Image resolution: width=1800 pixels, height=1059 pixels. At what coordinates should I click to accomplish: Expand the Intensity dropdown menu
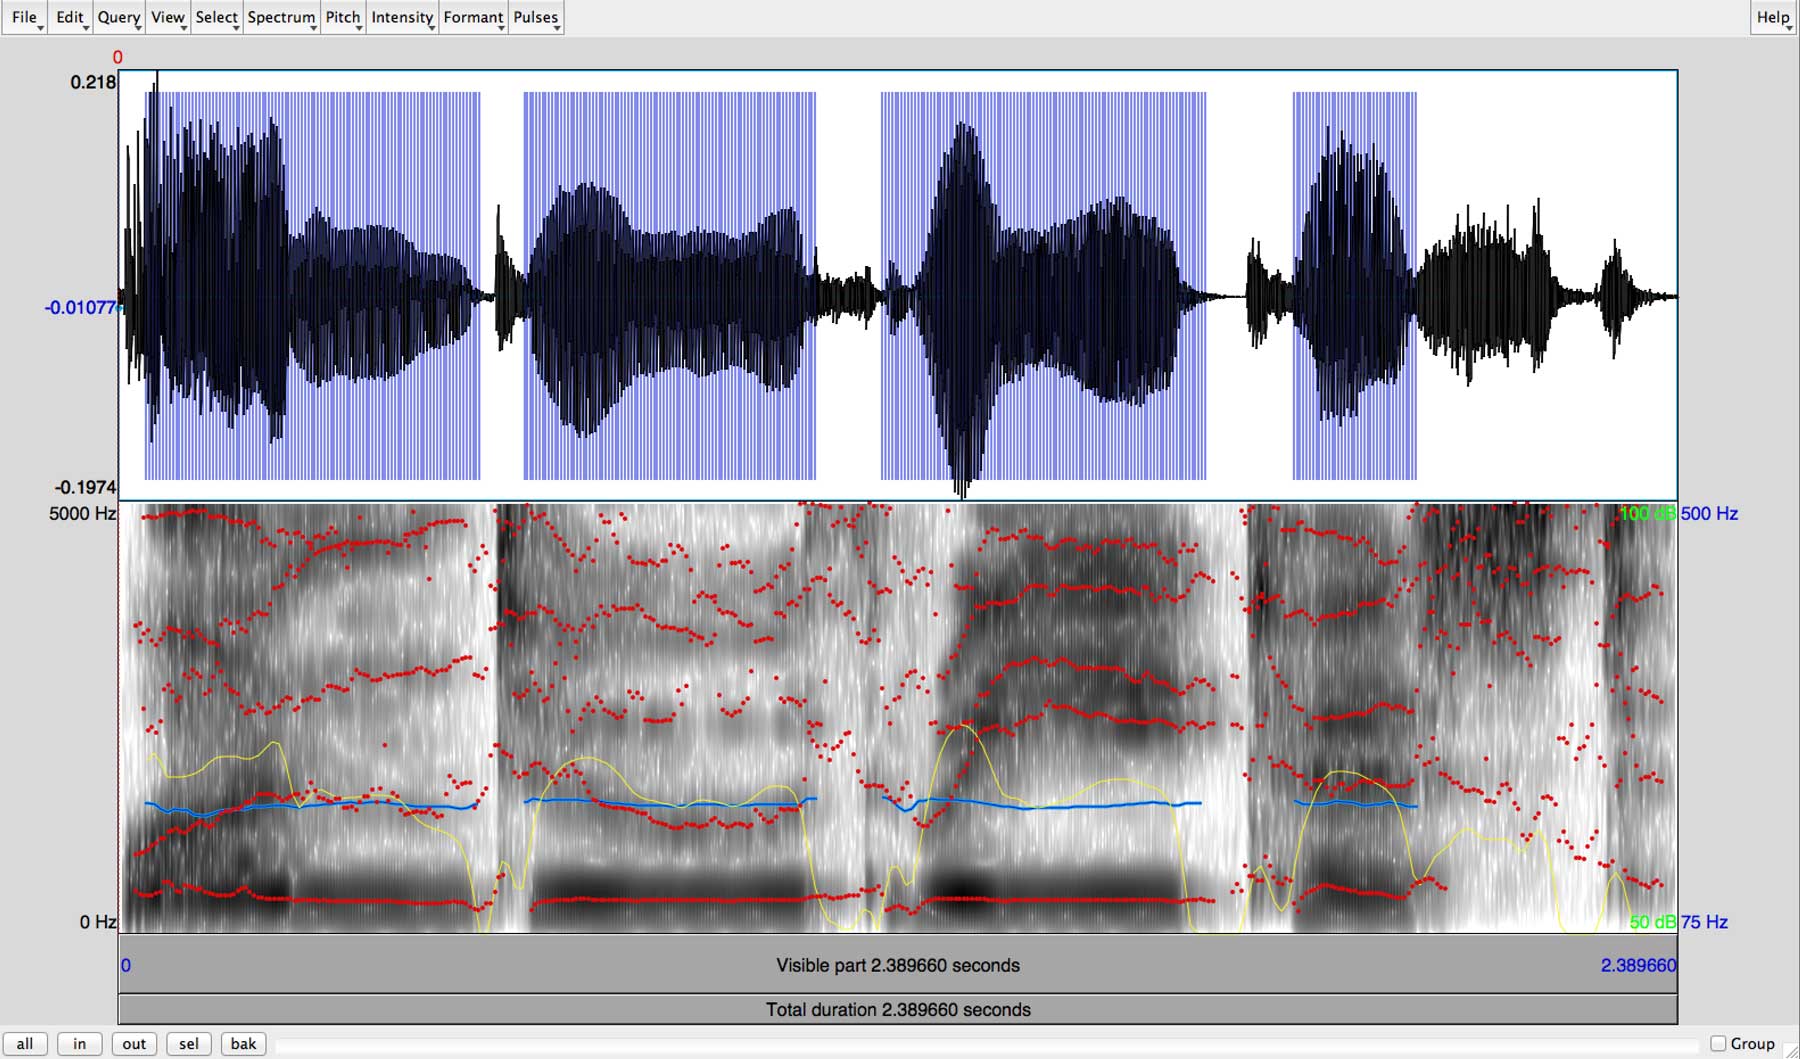pos(403,18)
